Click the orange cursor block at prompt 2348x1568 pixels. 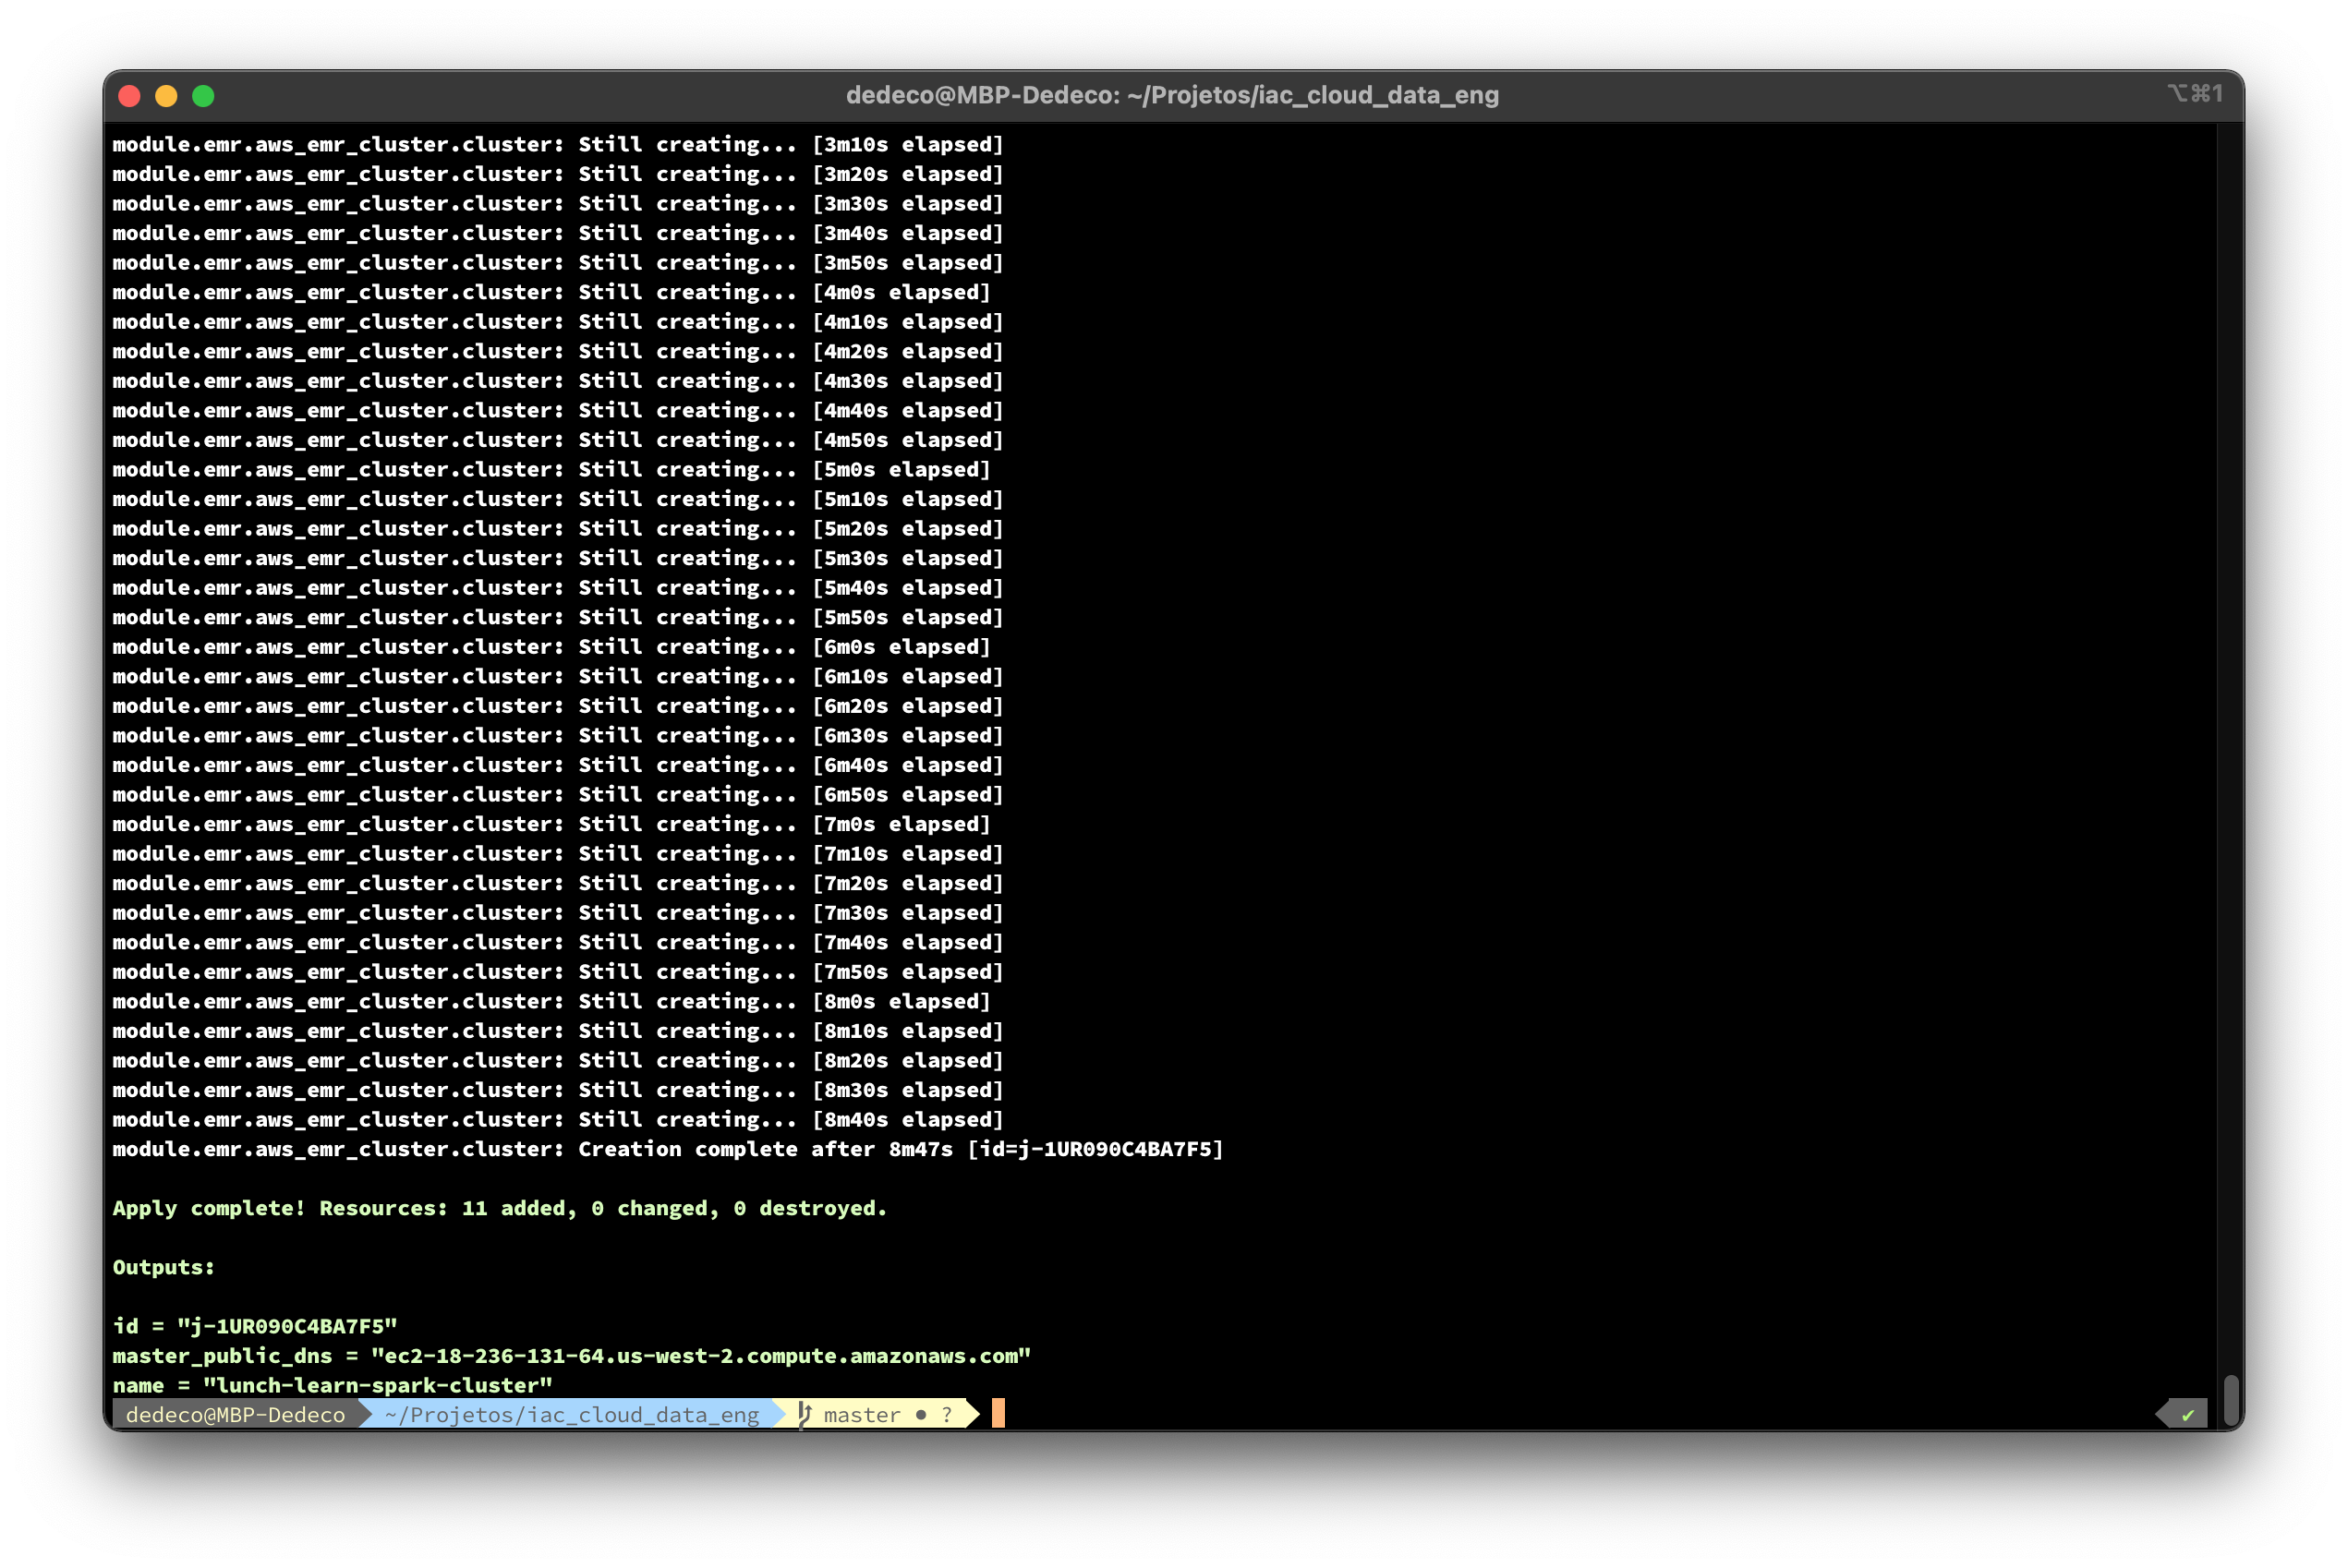click(998, 1414)
